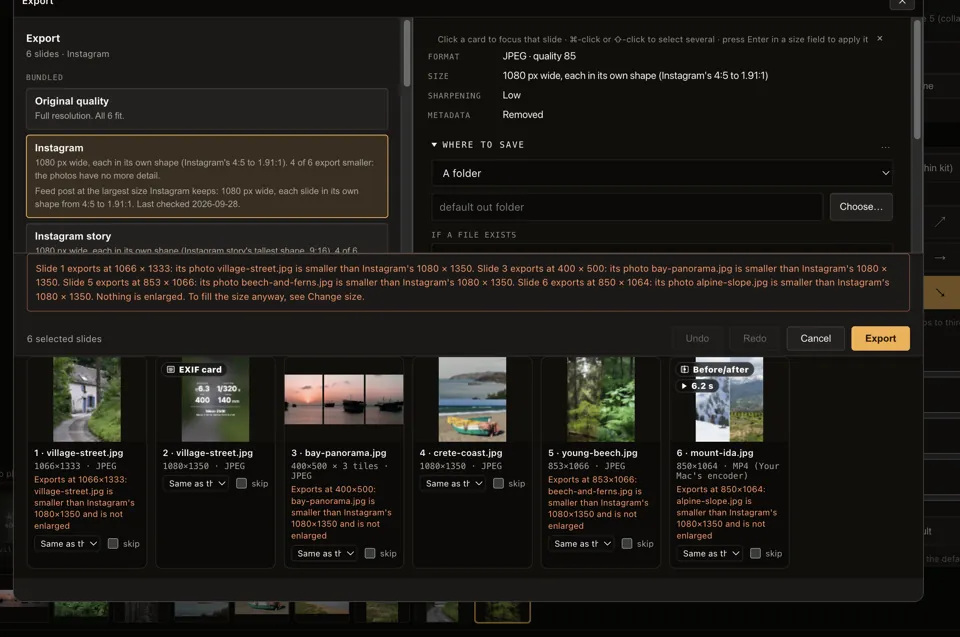The width and height of the screenshot is (960, 637).
Task: Open the size dropdown on mount-ida.jpg card
Action: pyautogui.click(x=710, y=553)
